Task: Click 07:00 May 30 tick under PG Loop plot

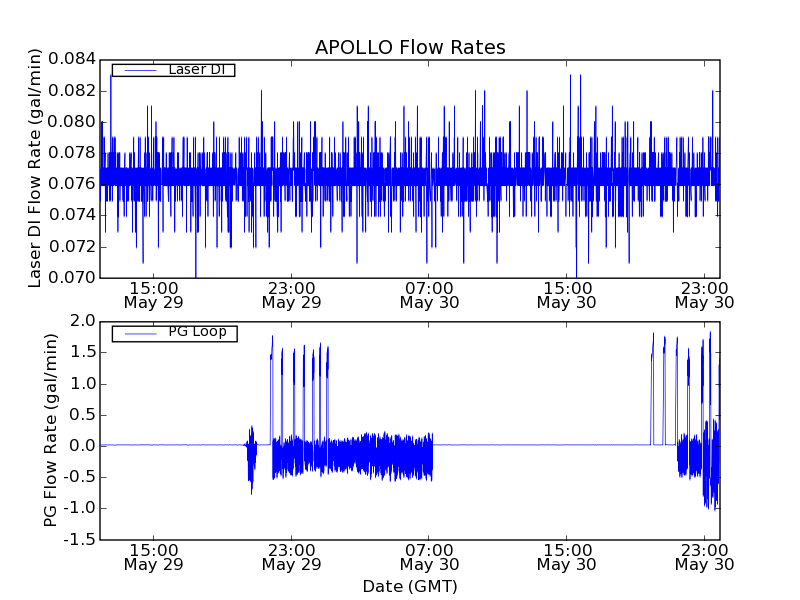Action: (x=428, y=556)
